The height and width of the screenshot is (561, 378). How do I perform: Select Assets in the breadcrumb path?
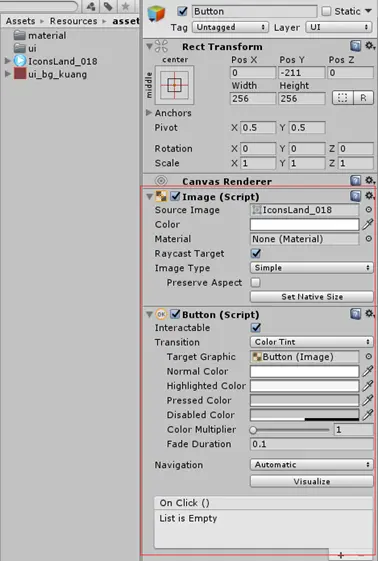point(20,21)
